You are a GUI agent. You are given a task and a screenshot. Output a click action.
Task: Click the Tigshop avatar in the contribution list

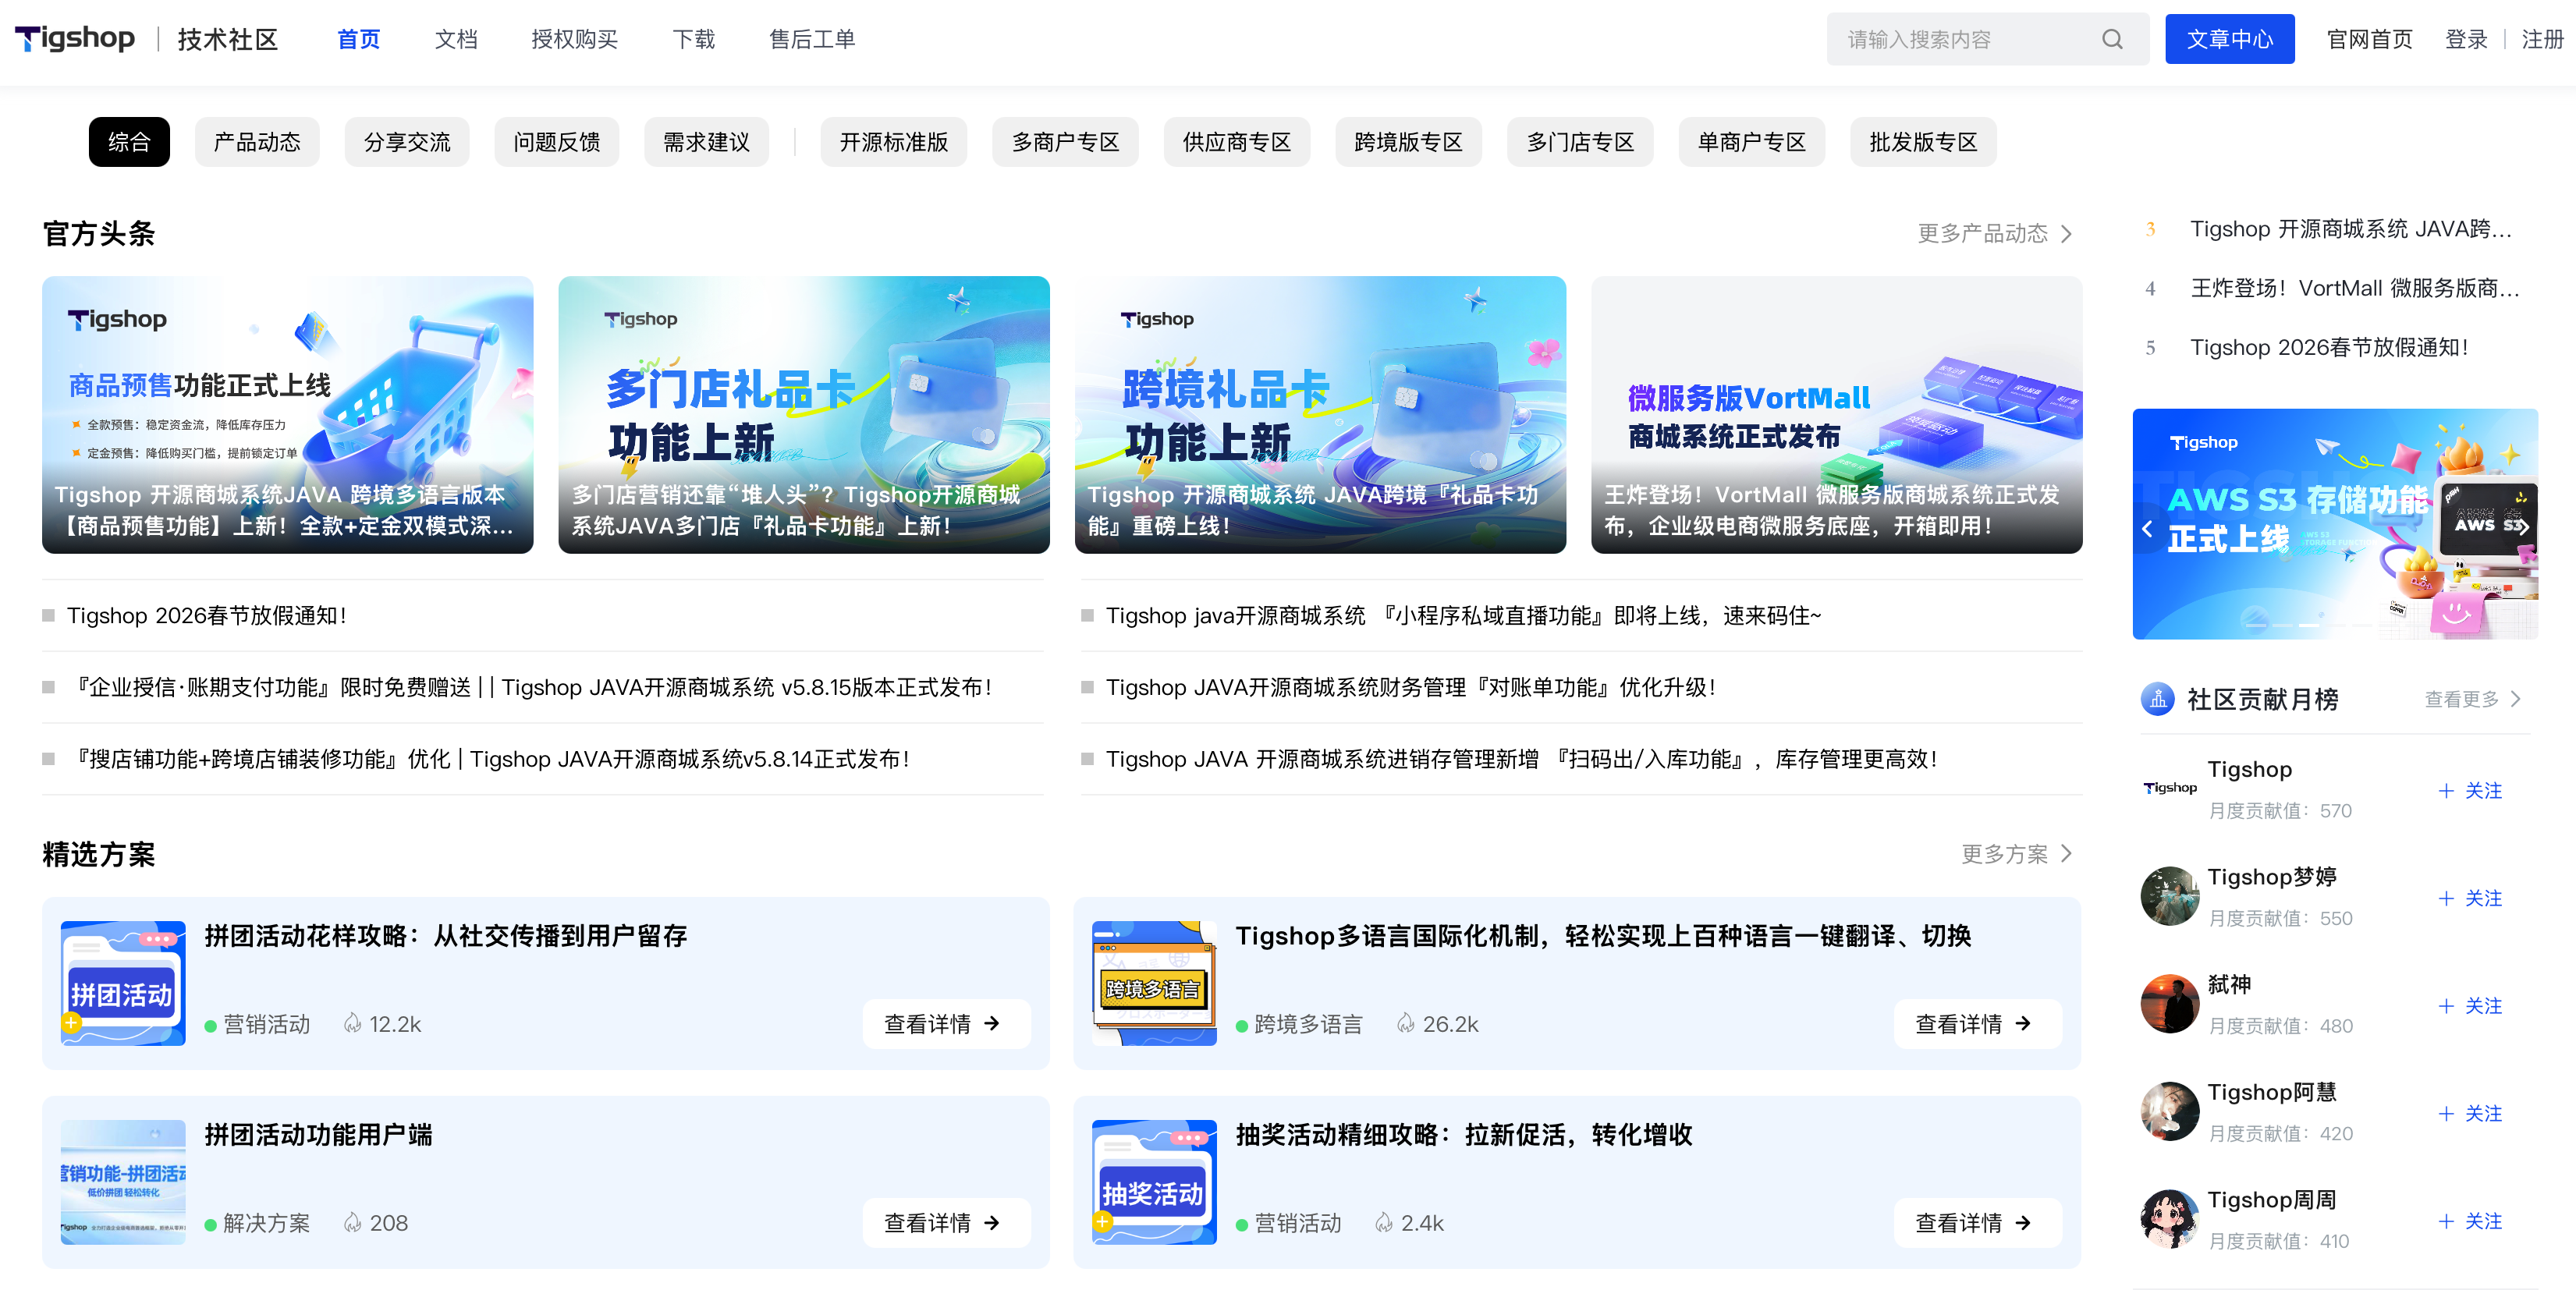(x=2170, y=788)
